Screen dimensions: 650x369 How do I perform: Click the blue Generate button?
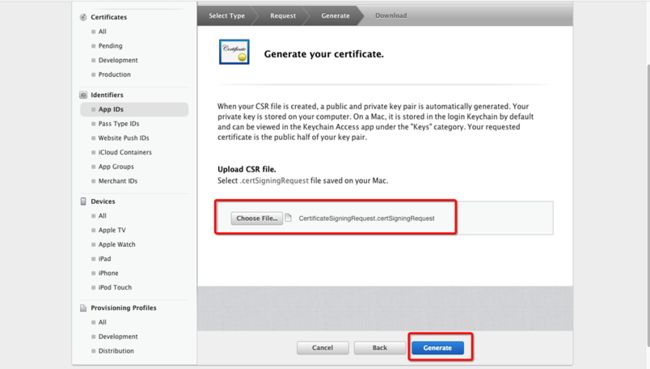pos(437,348)
